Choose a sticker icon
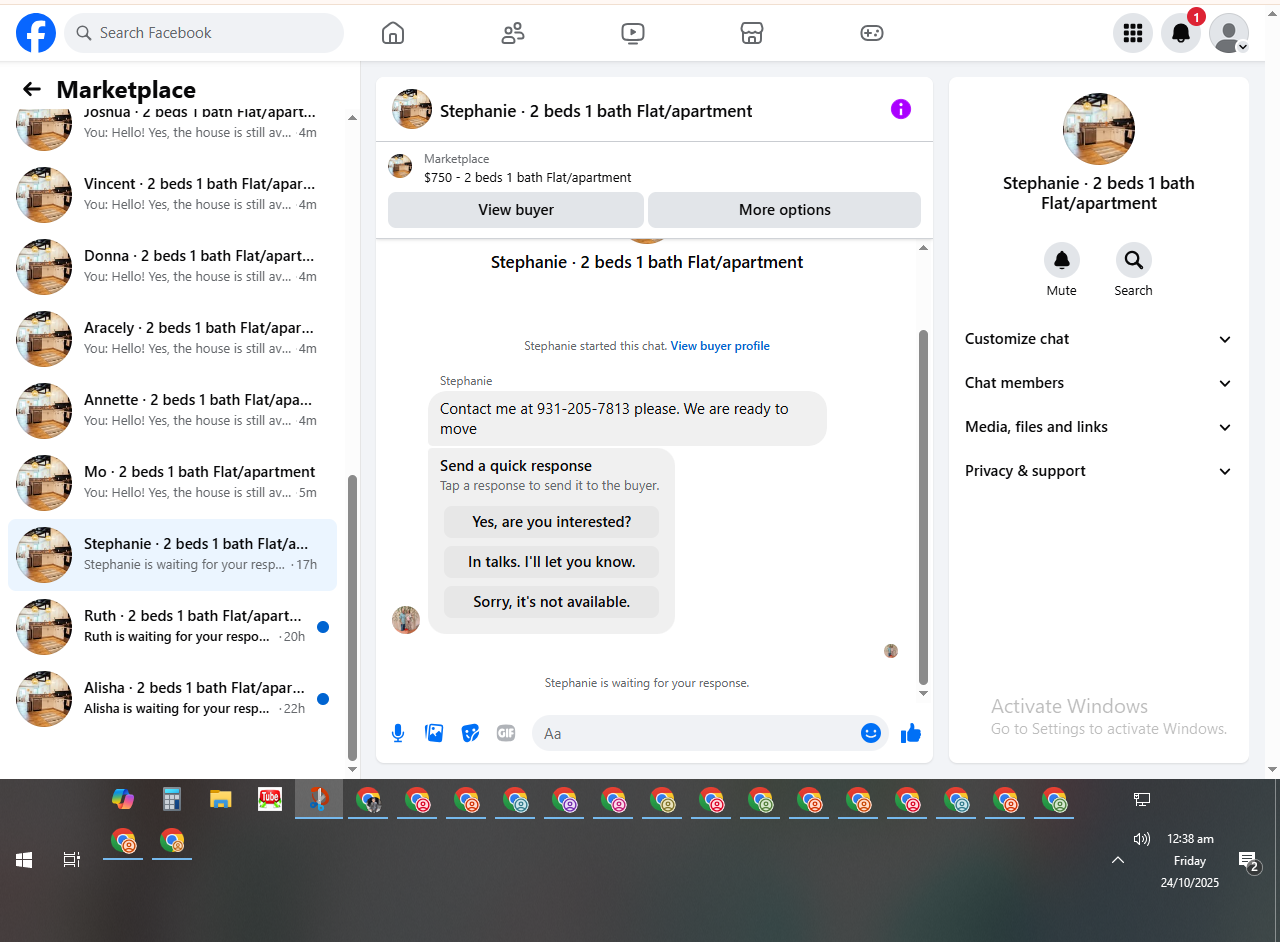Screen dimensions: 1280x942 click(470, 733)
